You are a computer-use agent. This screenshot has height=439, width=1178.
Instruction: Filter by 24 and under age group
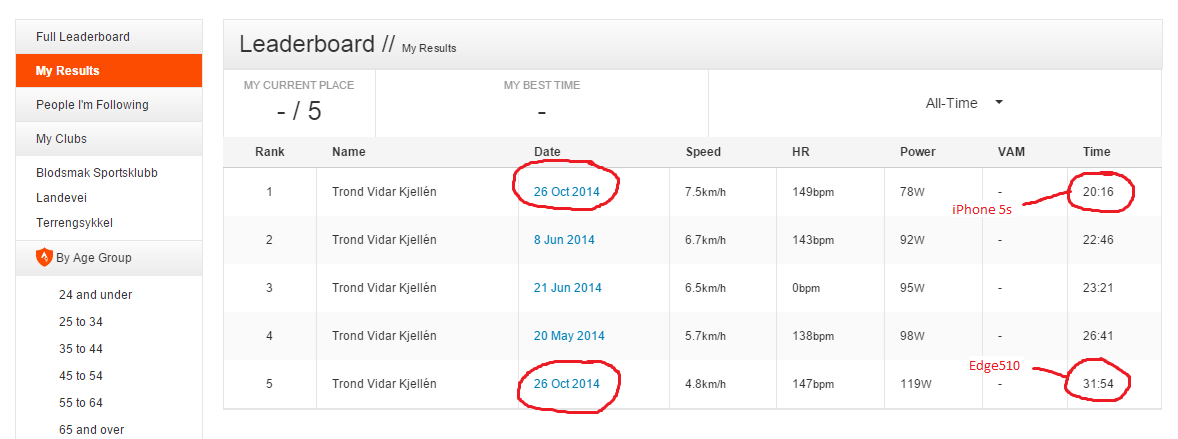pos(95,295)
